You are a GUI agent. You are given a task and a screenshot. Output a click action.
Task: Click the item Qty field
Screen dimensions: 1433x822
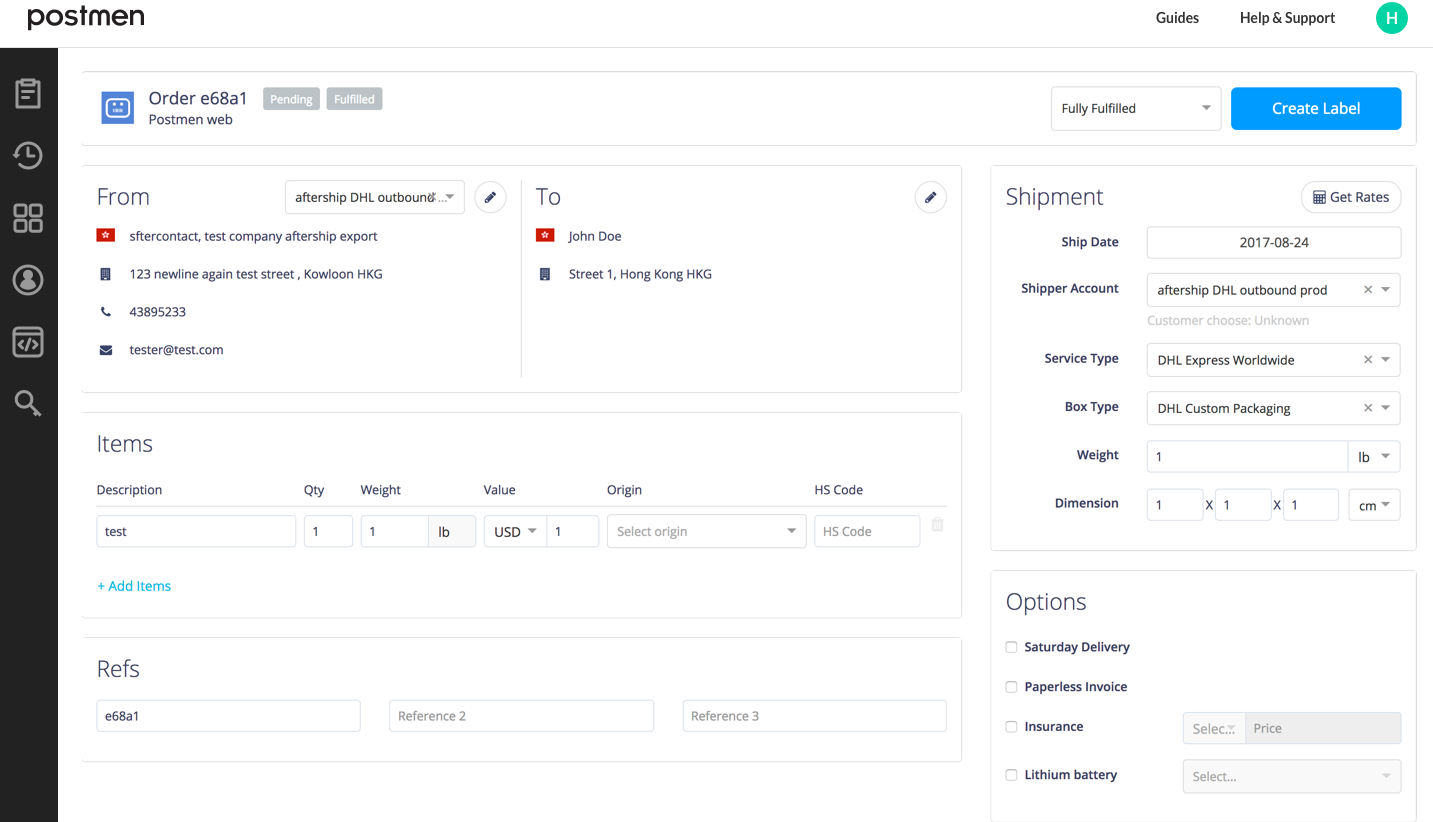[x=328, y=531]
